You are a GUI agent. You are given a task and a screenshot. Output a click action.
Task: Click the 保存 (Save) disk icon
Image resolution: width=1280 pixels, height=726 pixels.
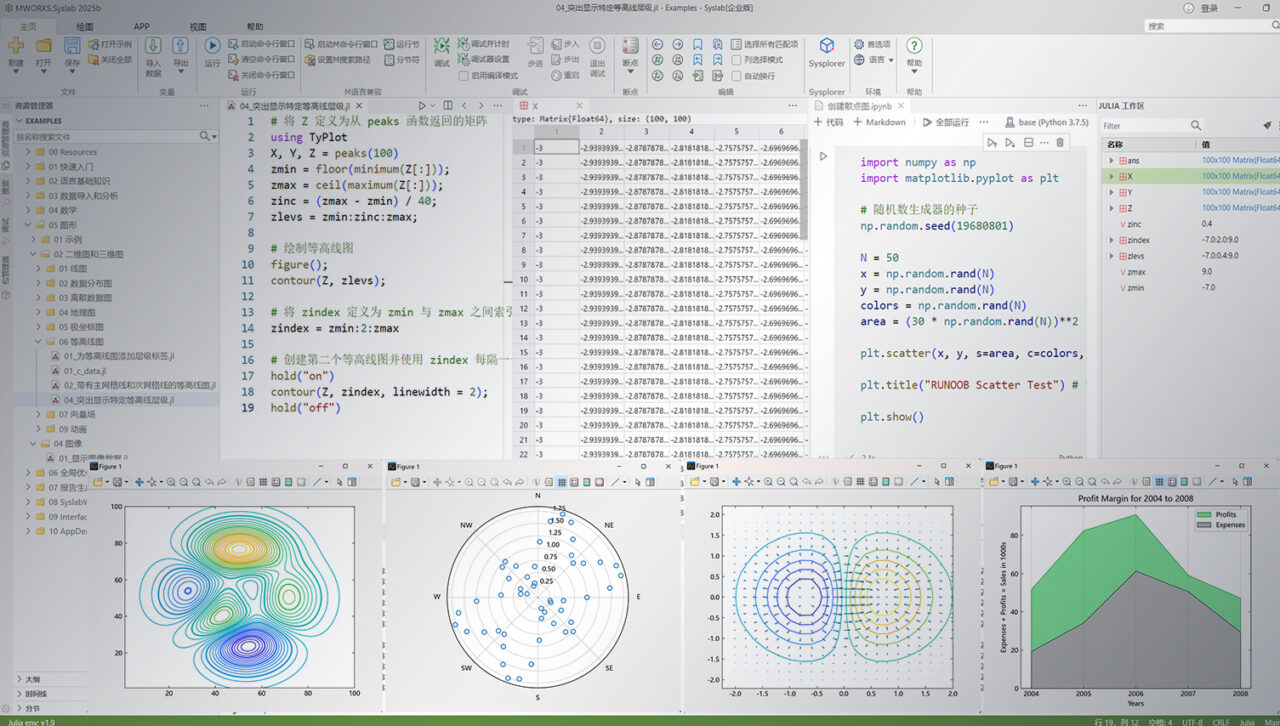72,45
